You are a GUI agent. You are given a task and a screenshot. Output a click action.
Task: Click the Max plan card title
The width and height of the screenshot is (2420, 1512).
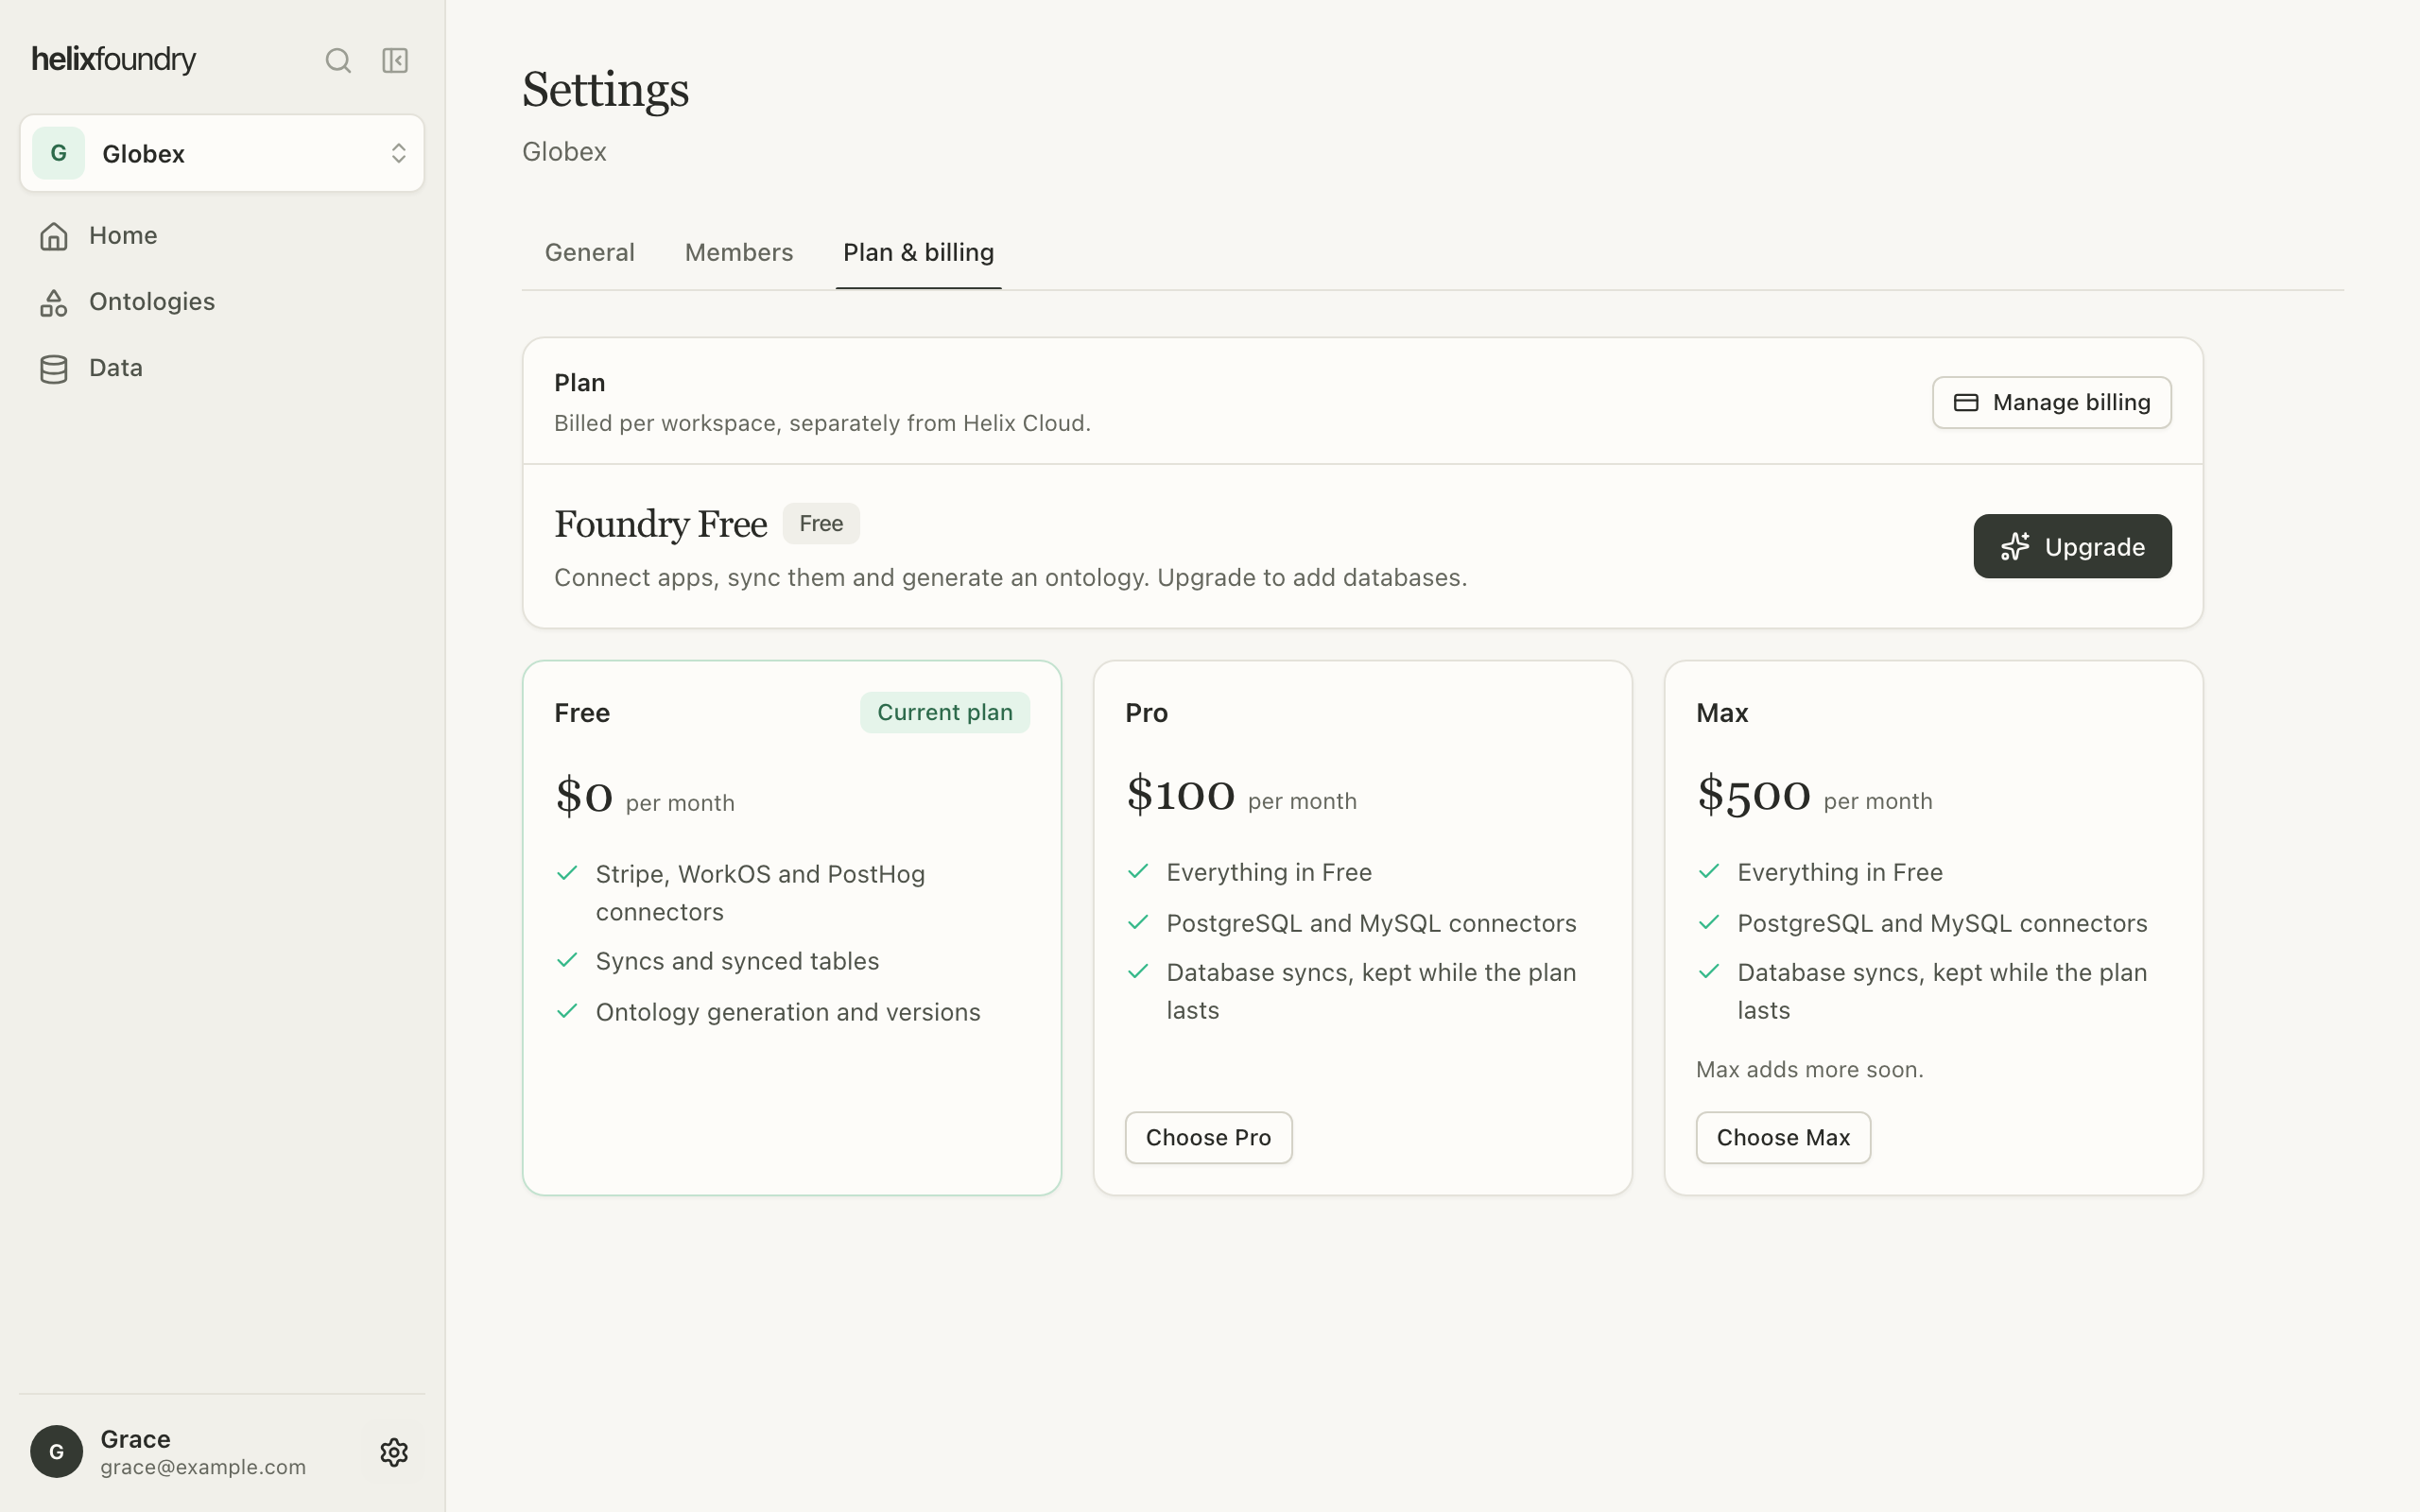[1721, 712]
